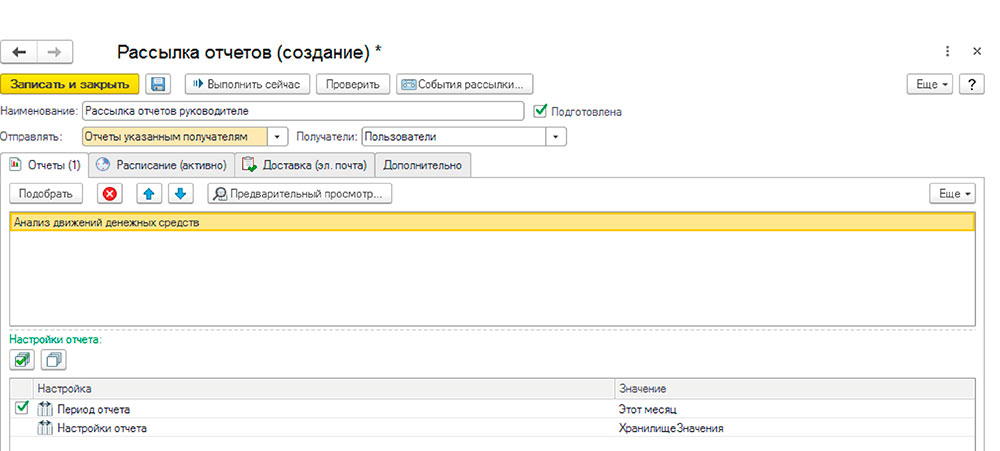
Task: Open the Получатели dropdown arrow
Action: pyautogui.click(x=556, y=137)
